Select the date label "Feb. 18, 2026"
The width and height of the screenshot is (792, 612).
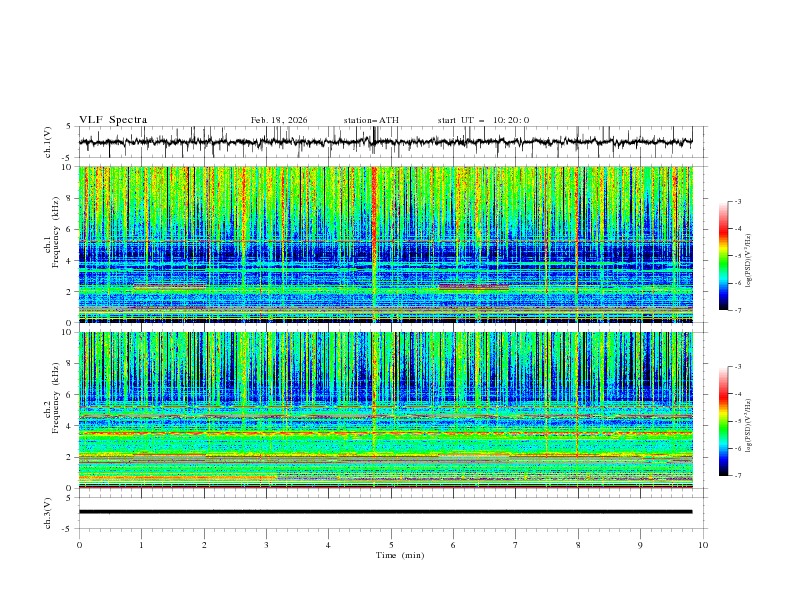tap(279, 120)
